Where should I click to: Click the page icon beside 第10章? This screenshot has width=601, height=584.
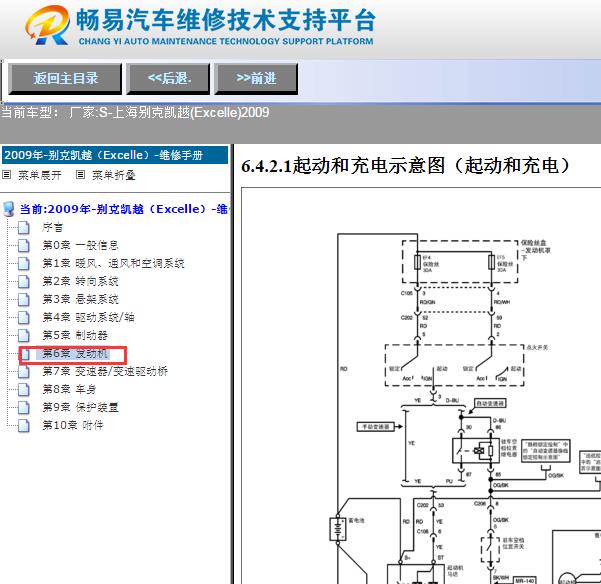point(24,425)
